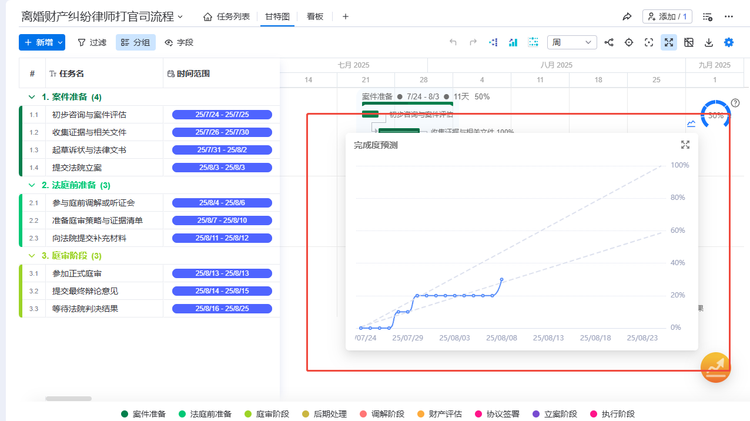Toggle the 调解阶段 legend item
Screen dimensions: 750x421
[x=382, y=414]
